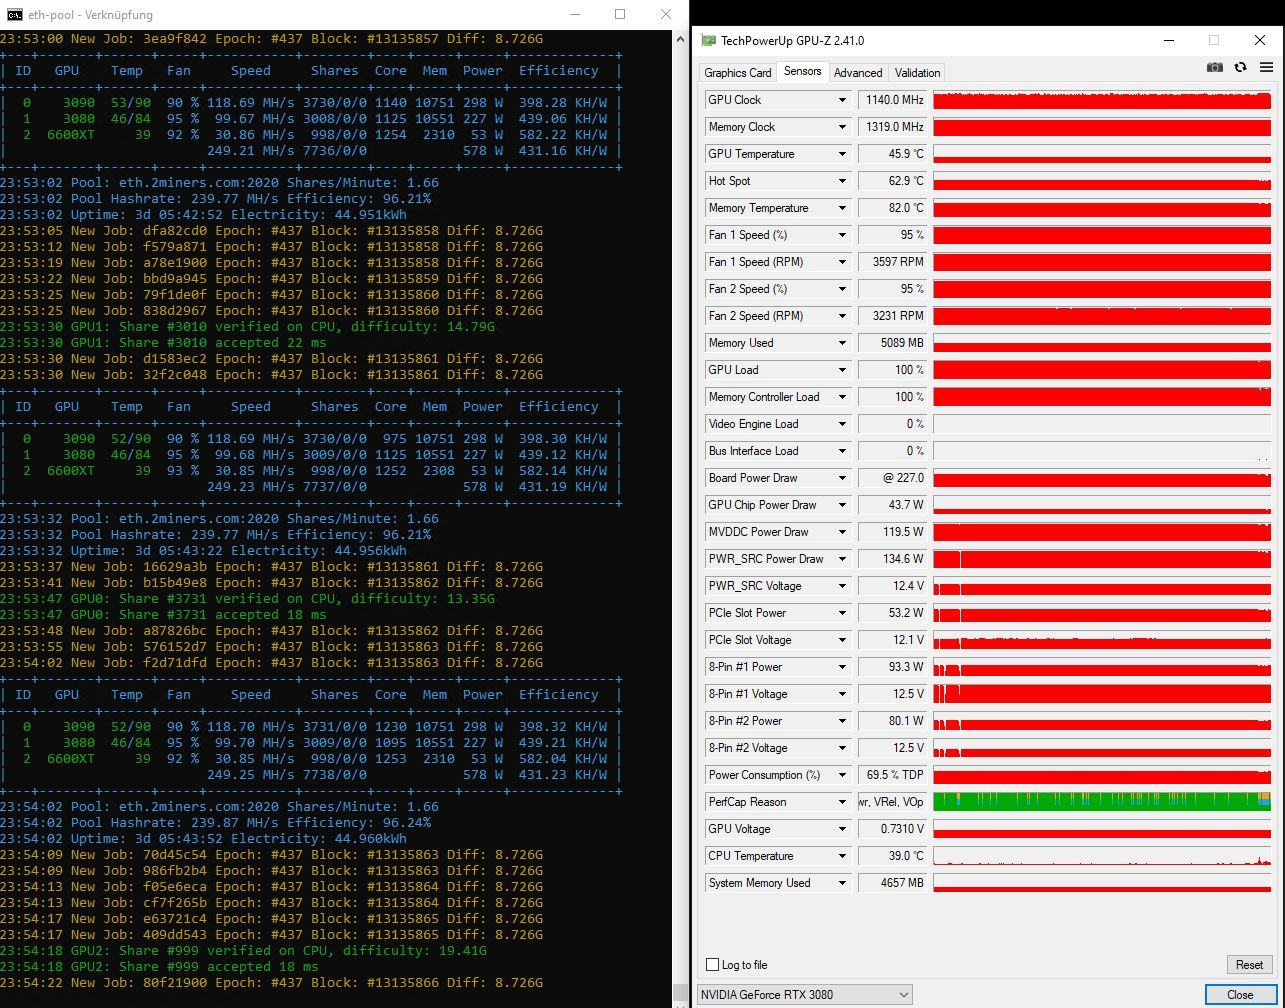Expand the Fan 2 Speed (%) dropdown
The width and height of the screenshot is (1285, 1008).
[x=842, y=289]
